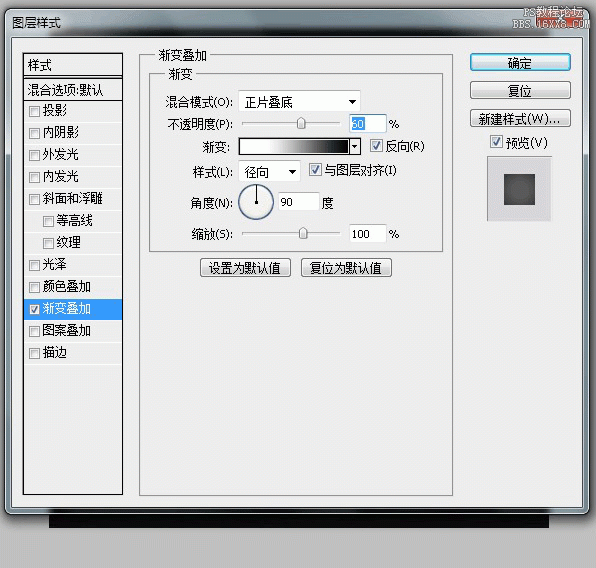Image resolution: width=596 pixels, height=568 pixels.
Task: Select 样式 header in left list
Action: [x=73, y=65]
